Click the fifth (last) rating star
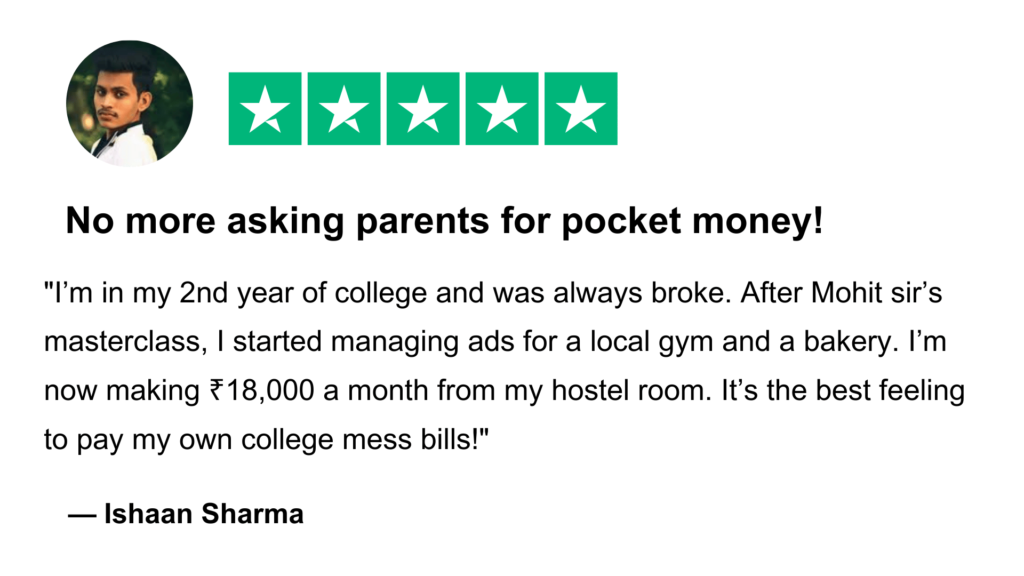The height and width of the screenshot is (576, 1024). pyautogui.click(x=581, y=109)
